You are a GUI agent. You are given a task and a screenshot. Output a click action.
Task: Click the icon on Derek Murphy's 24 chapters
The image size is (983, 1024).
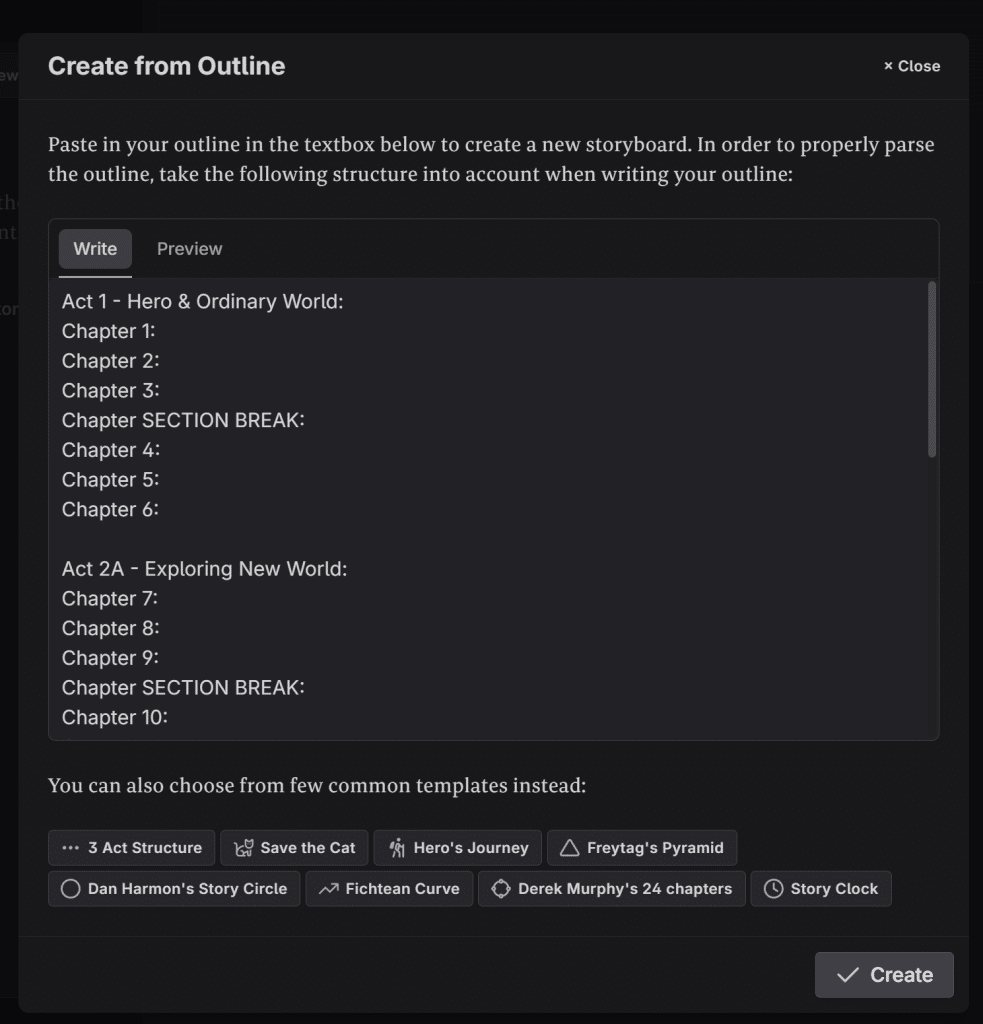(501, 889)
